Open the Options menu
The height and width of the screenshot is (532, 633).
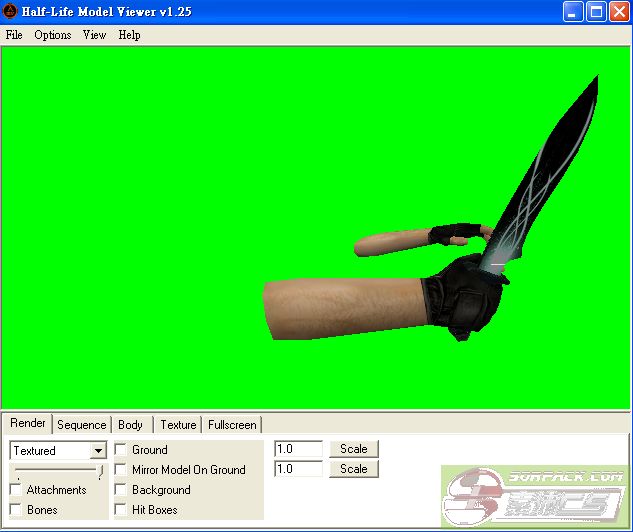tap(53, 35)
